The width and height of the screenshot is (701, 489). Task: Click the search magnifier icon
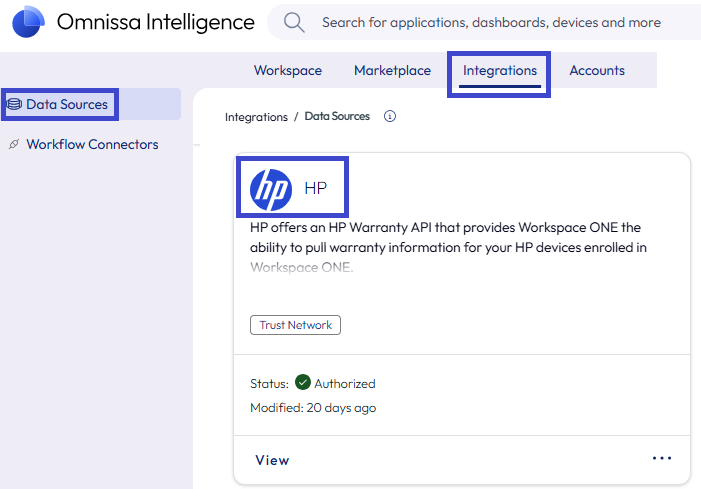(294, 22)
